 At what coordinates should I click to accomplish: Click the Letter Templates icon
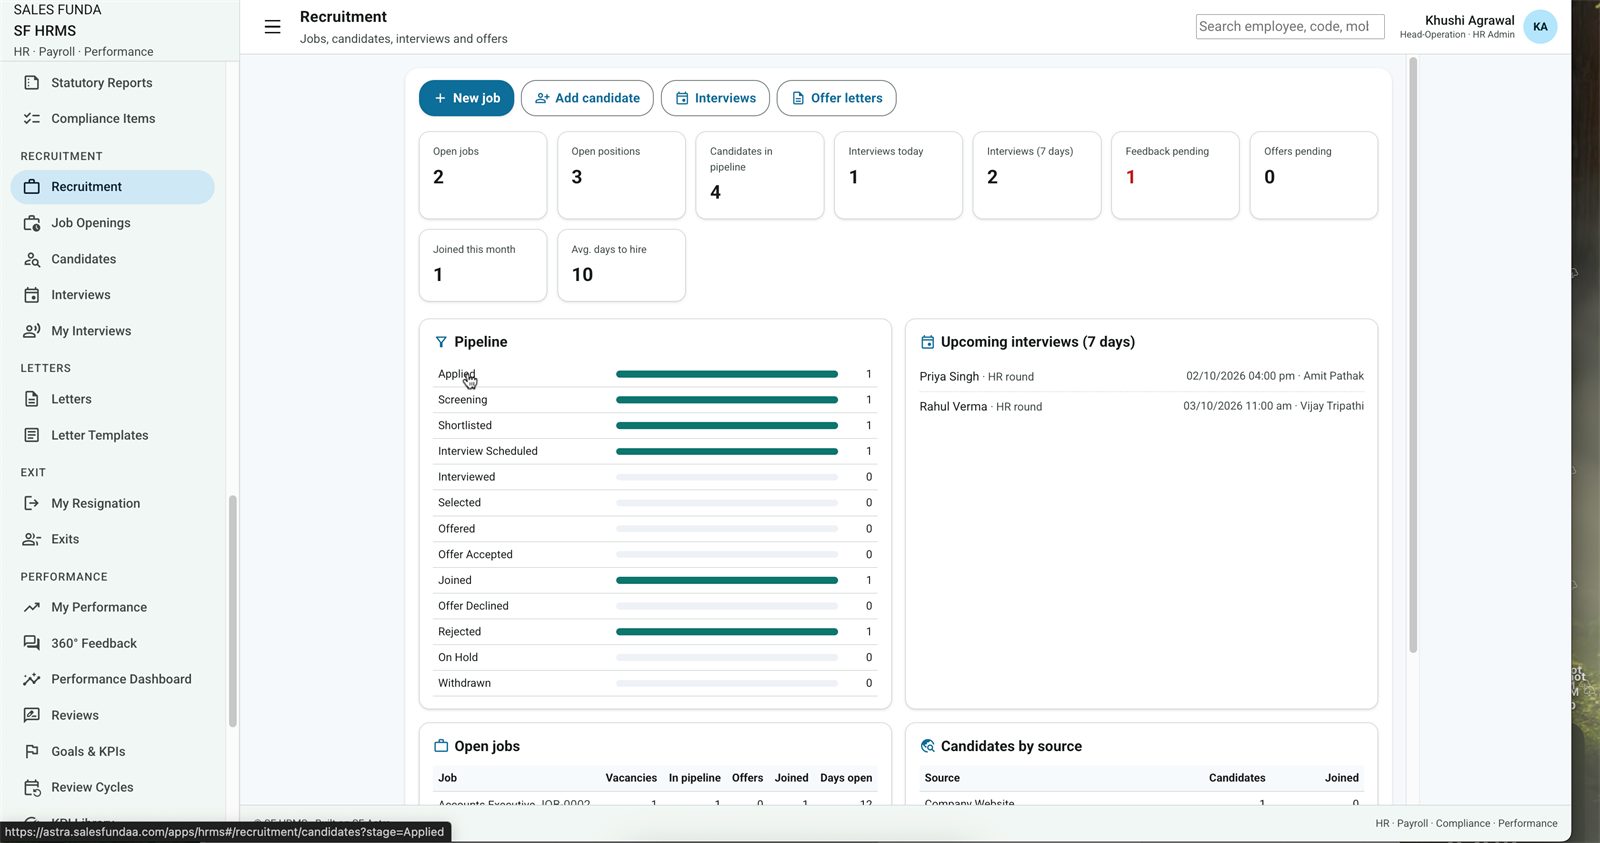coord(32,435)
